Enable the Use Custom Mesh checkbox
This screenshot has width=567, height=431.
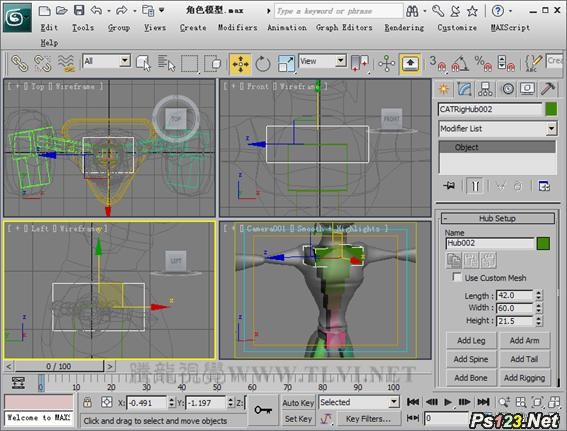(x=457, y=277)
